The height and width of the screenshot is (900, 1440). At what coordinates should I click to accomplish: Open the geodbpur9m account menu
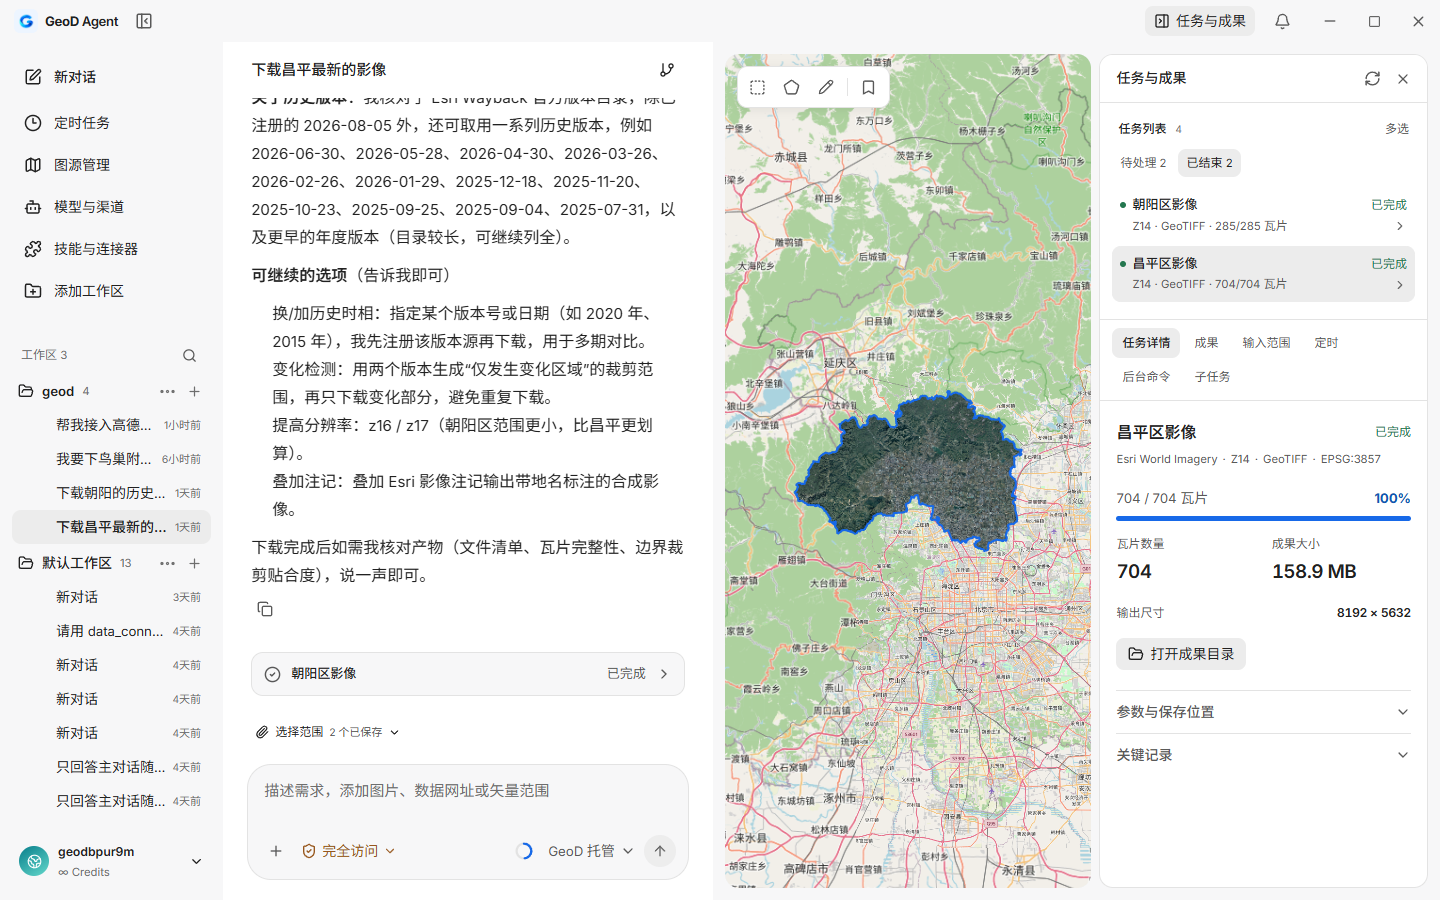tap(111, 861)
